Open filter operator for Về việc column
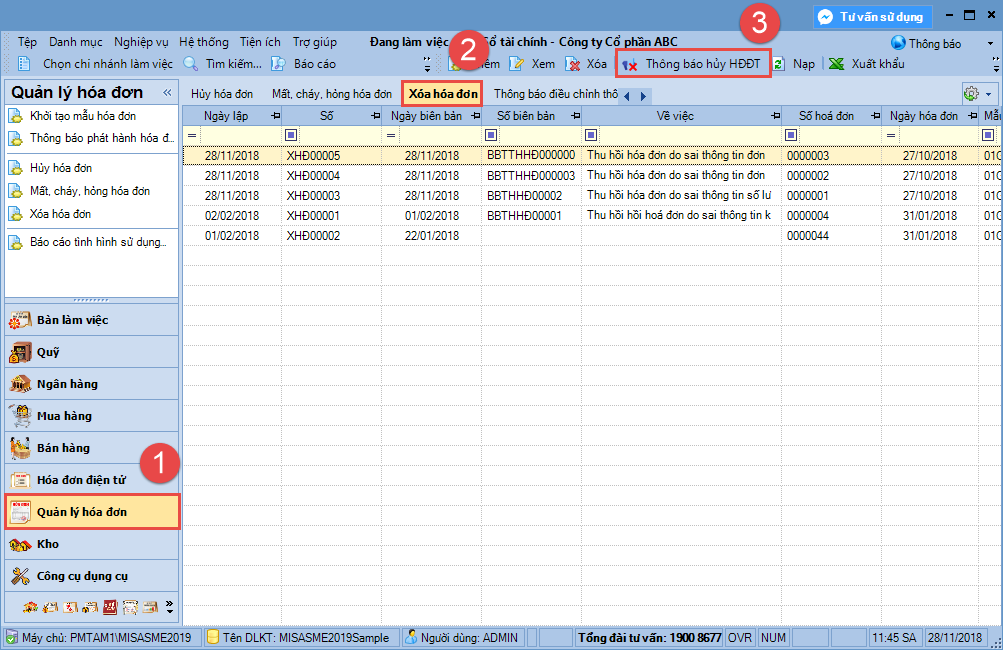Viewport: 1003px width, 650px height. 591,135
